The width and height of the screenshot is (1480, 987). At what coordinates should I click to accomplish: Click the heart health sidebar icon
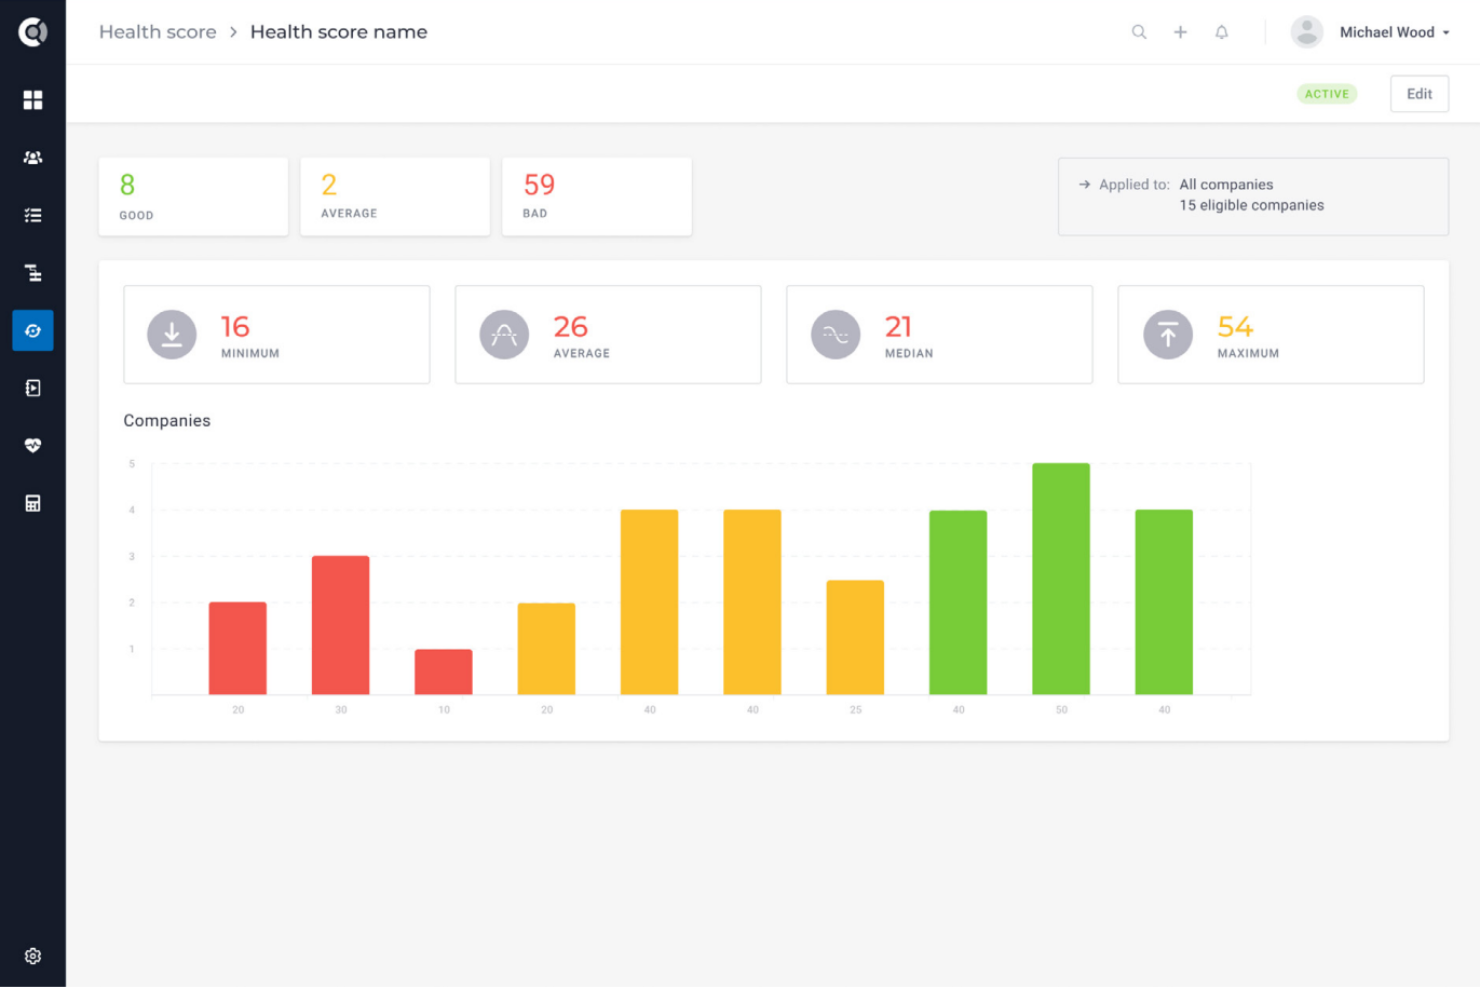click(33, 445)
